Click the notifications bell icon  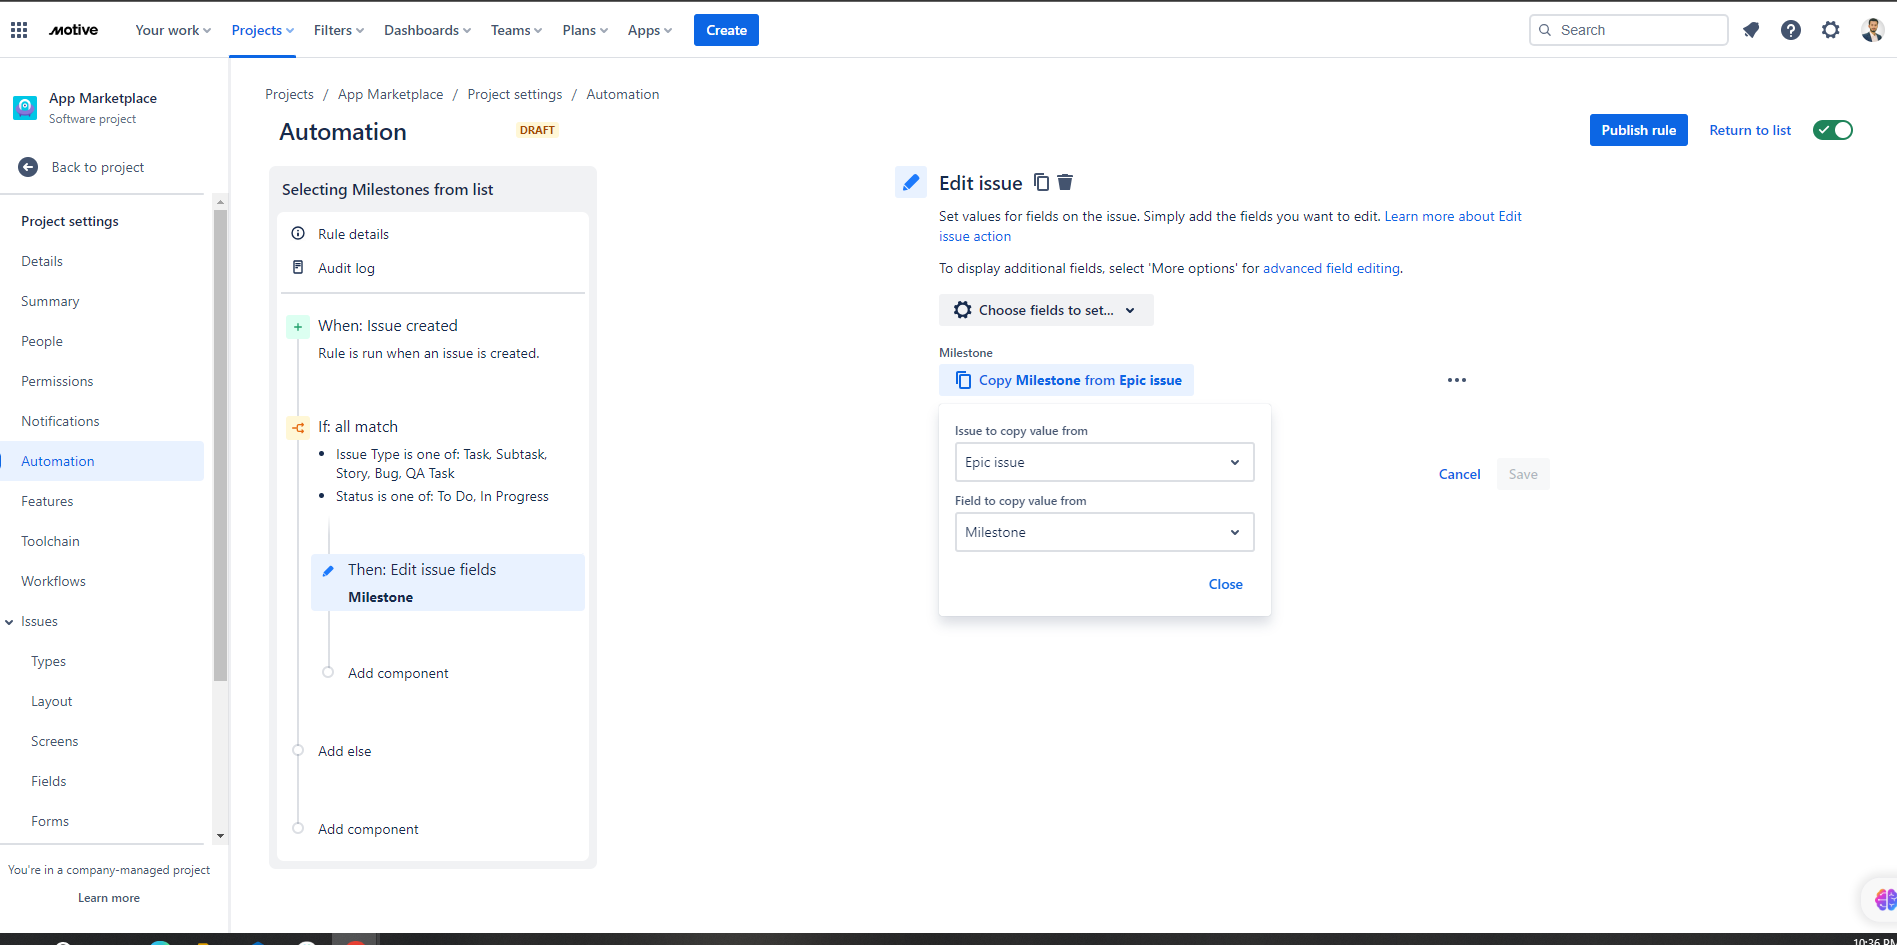pos(1751,30)
